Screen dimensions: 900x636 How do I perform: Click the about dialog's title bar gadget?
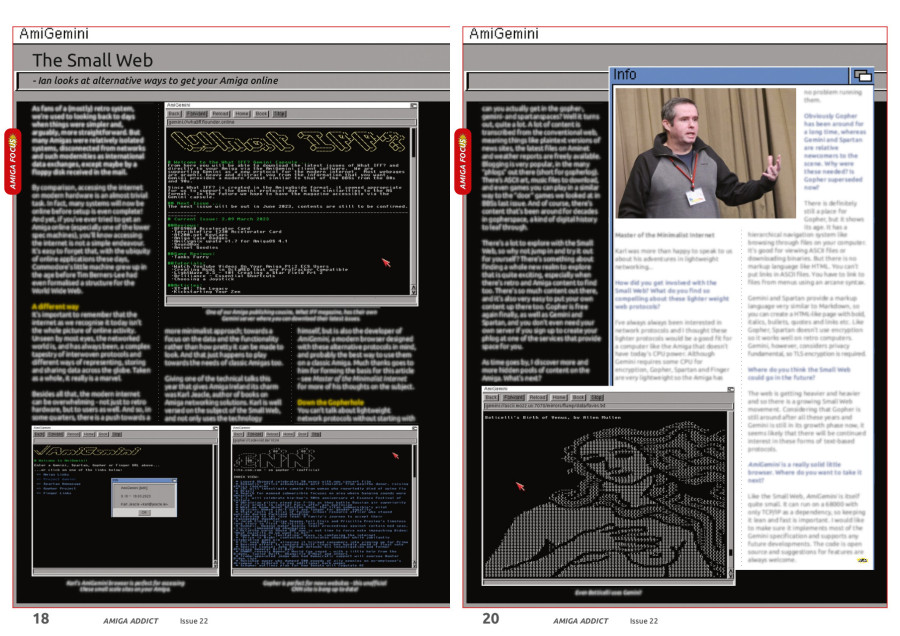coord(174,480)
